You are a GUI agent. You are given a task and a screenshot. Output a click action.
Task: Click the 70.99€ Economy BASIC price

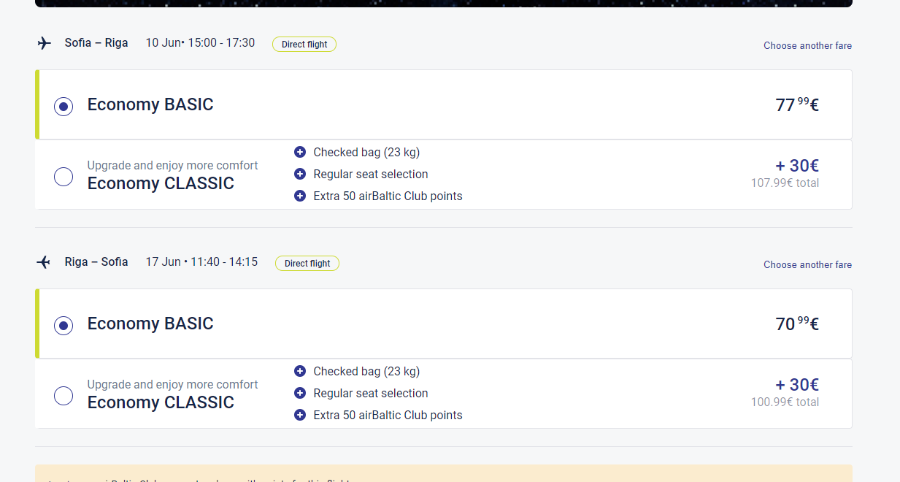[797, 324]
